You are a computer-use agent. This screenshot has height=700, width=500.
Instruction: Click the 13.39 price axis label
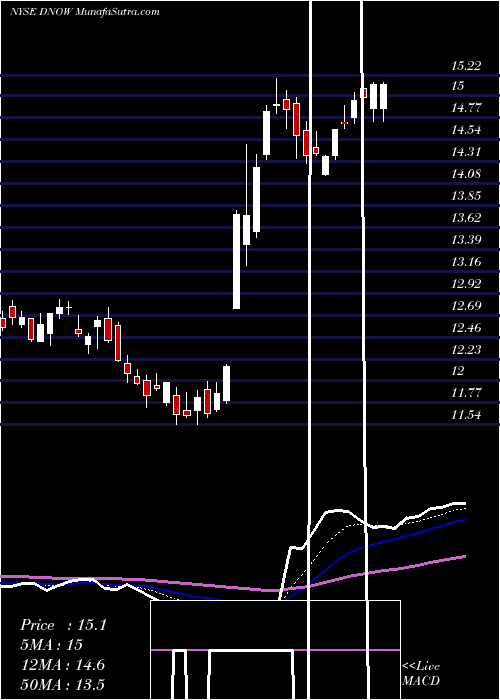coord(466,239)
